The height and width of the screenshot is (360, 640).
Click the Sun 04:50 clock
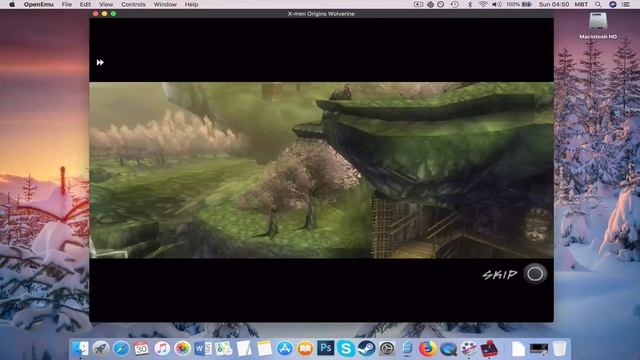[553, 4]
